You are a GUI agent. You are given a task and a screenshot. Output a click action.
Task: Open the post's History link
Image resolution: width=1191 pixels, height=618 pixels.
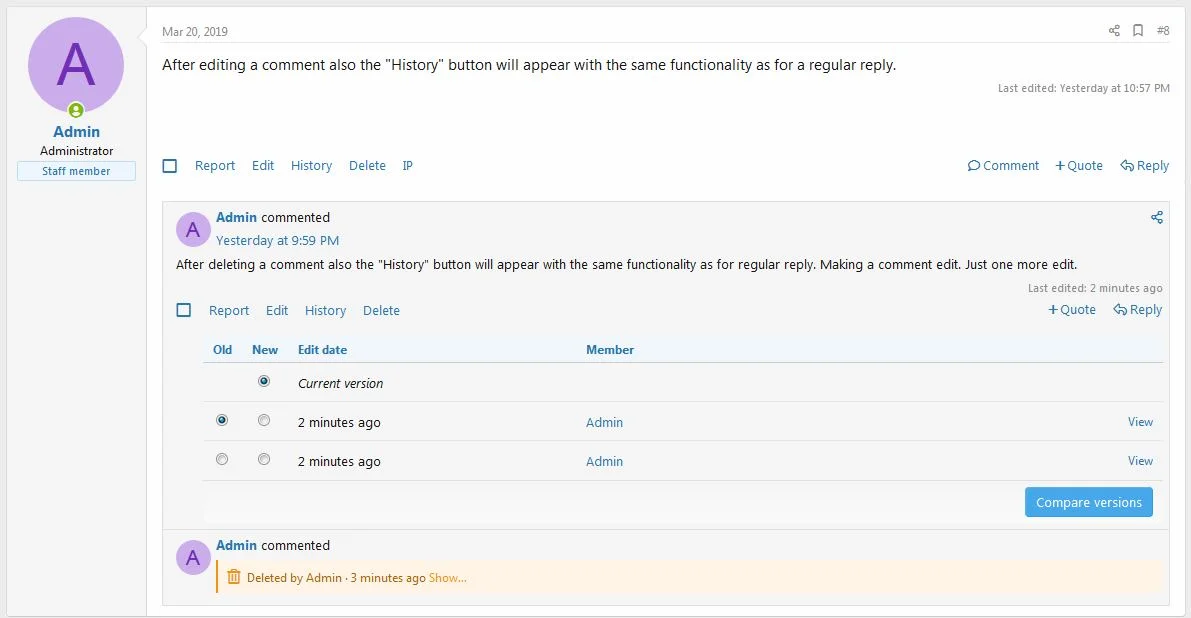click(x=311, y=166)
